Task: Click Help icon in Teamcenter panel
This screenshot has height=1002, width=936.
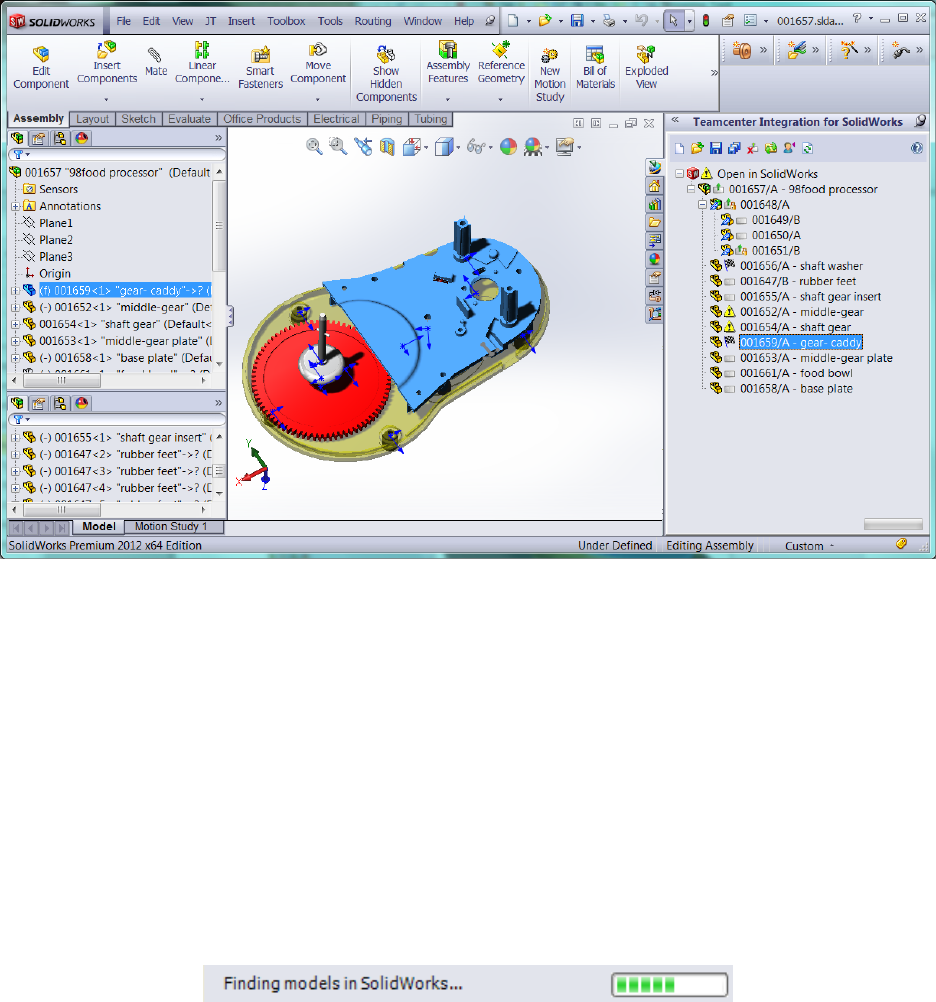Action: tap(917, 148)
